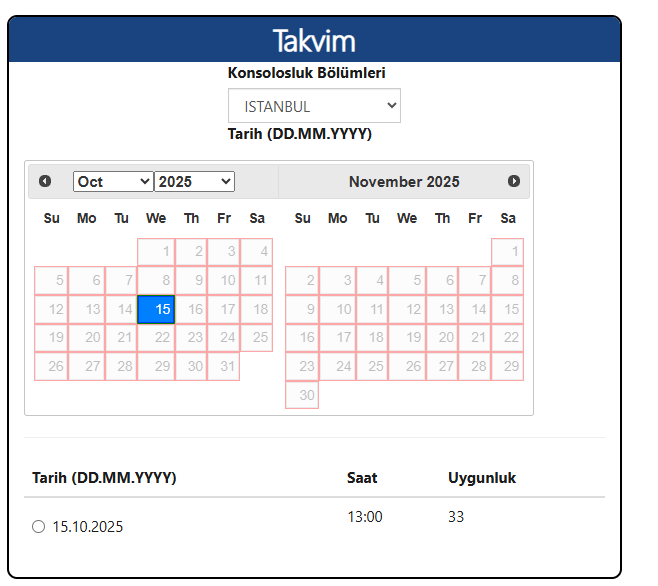Click October 22 in the calendar
Viewport: 658px width, 586px height.
[156, 338]
